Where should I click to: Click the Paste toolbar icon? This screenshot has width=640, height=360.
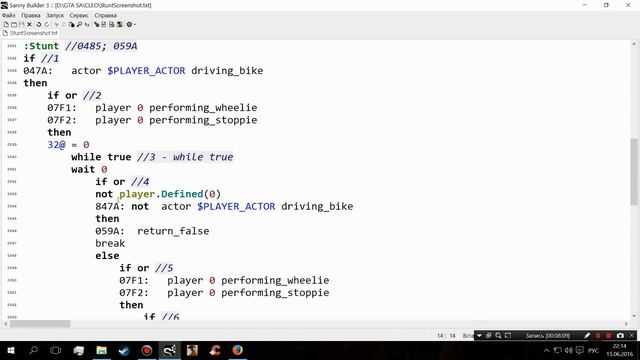(71, 24)
